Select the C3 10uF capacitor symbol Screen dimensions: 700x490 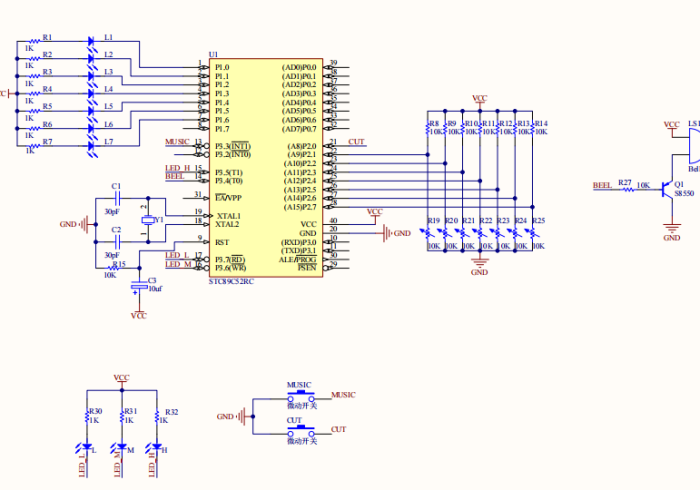[x=139, y=288]
